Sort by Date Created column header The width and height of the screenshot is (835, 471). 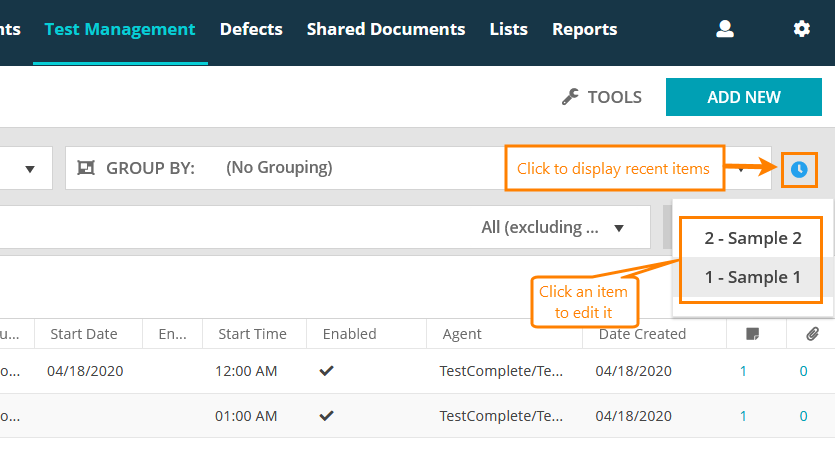click(640, 334)
